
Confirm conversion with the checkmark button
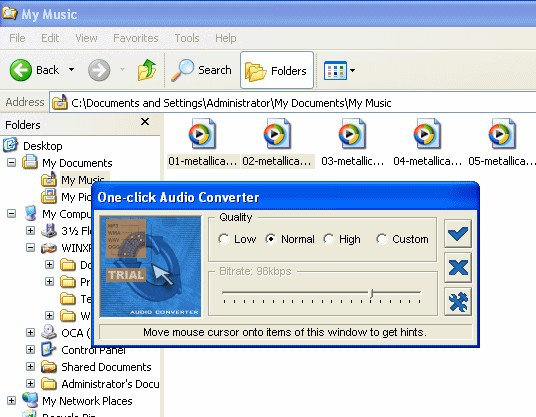point(458,234)
